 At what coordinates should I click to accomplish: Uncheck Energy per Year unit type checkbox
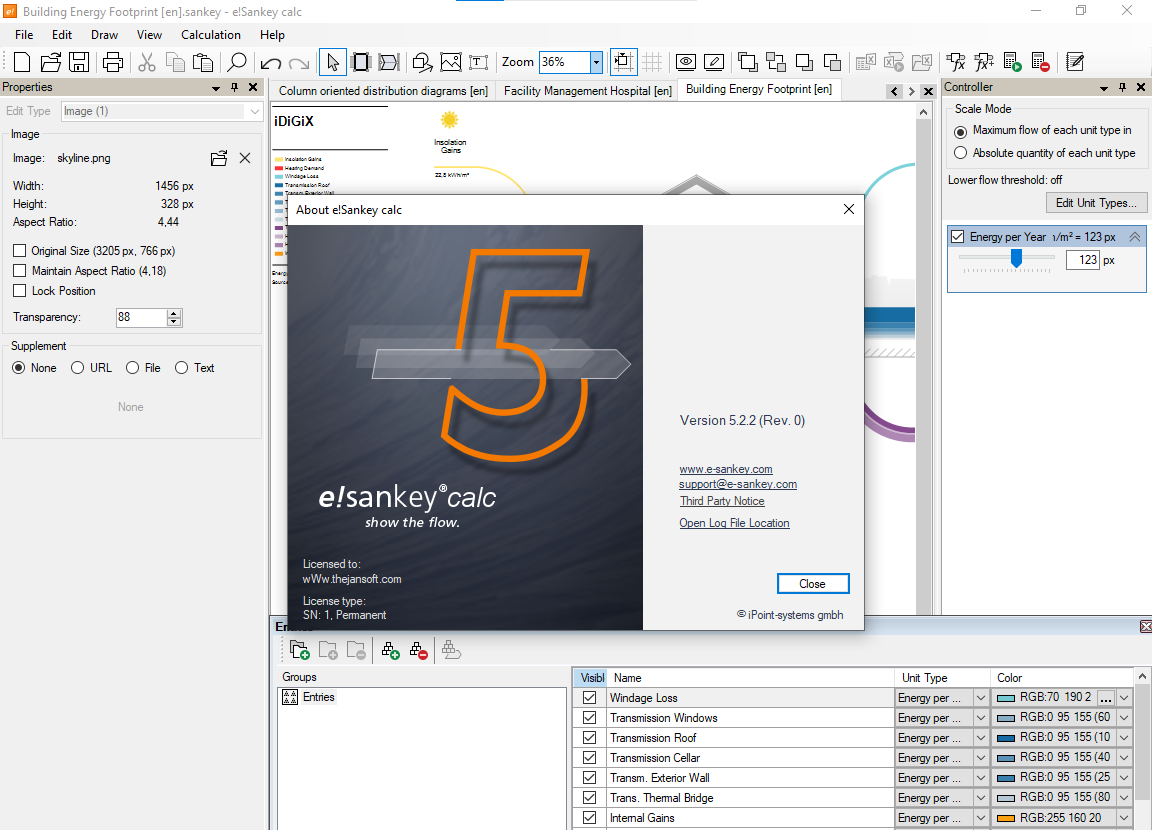pos(957,237)
